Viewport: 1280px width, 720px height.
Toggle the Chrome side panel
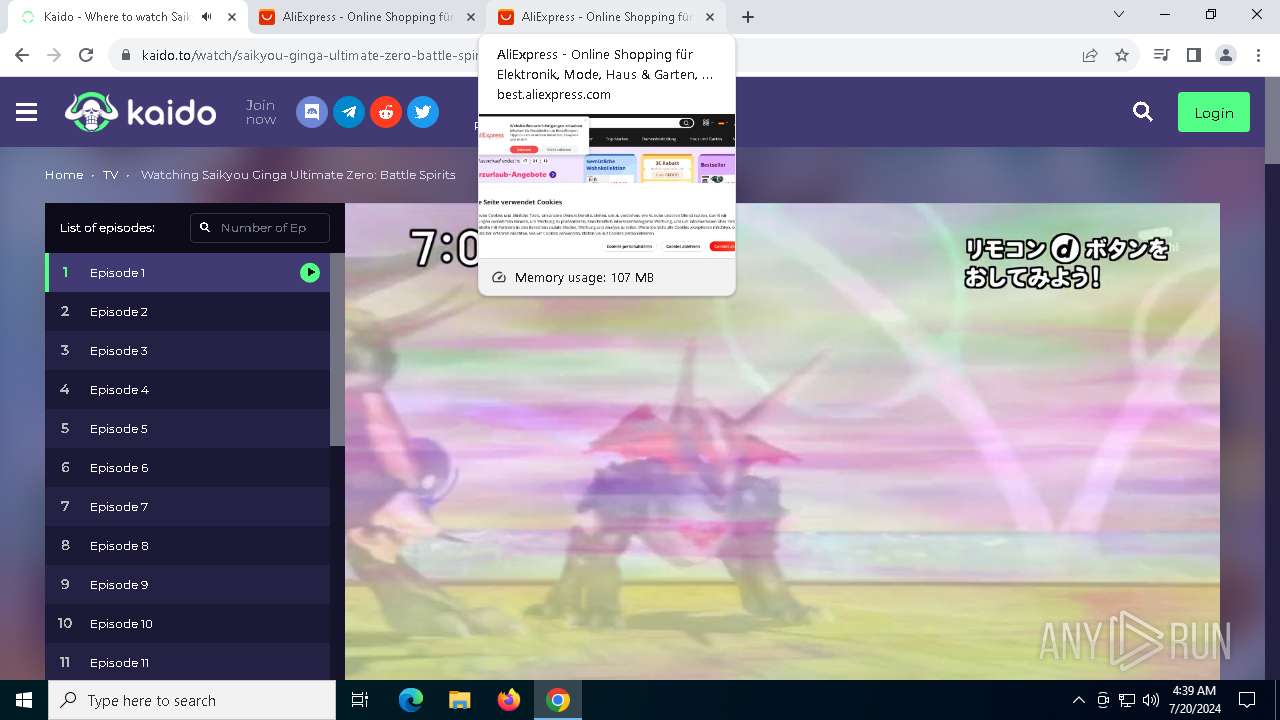tap(1193, 55)
